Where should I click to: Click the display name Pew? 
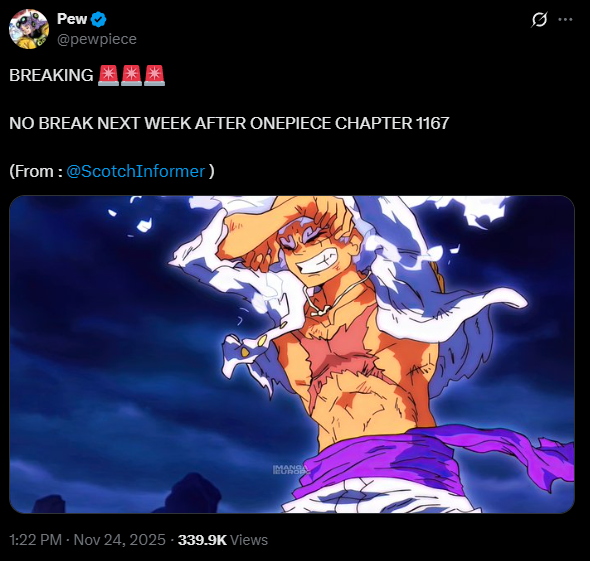(72, 19)
